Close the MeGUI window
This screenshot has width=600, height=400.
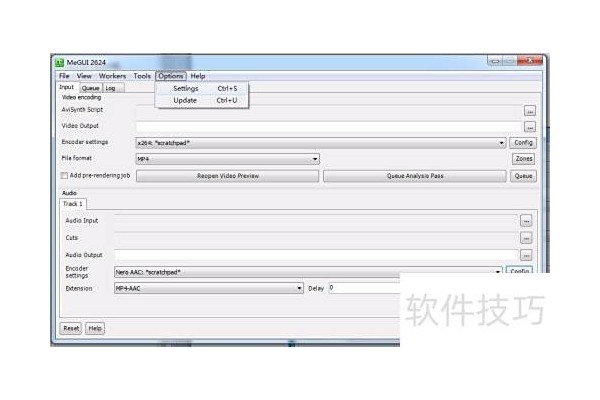tap(530, 60)
